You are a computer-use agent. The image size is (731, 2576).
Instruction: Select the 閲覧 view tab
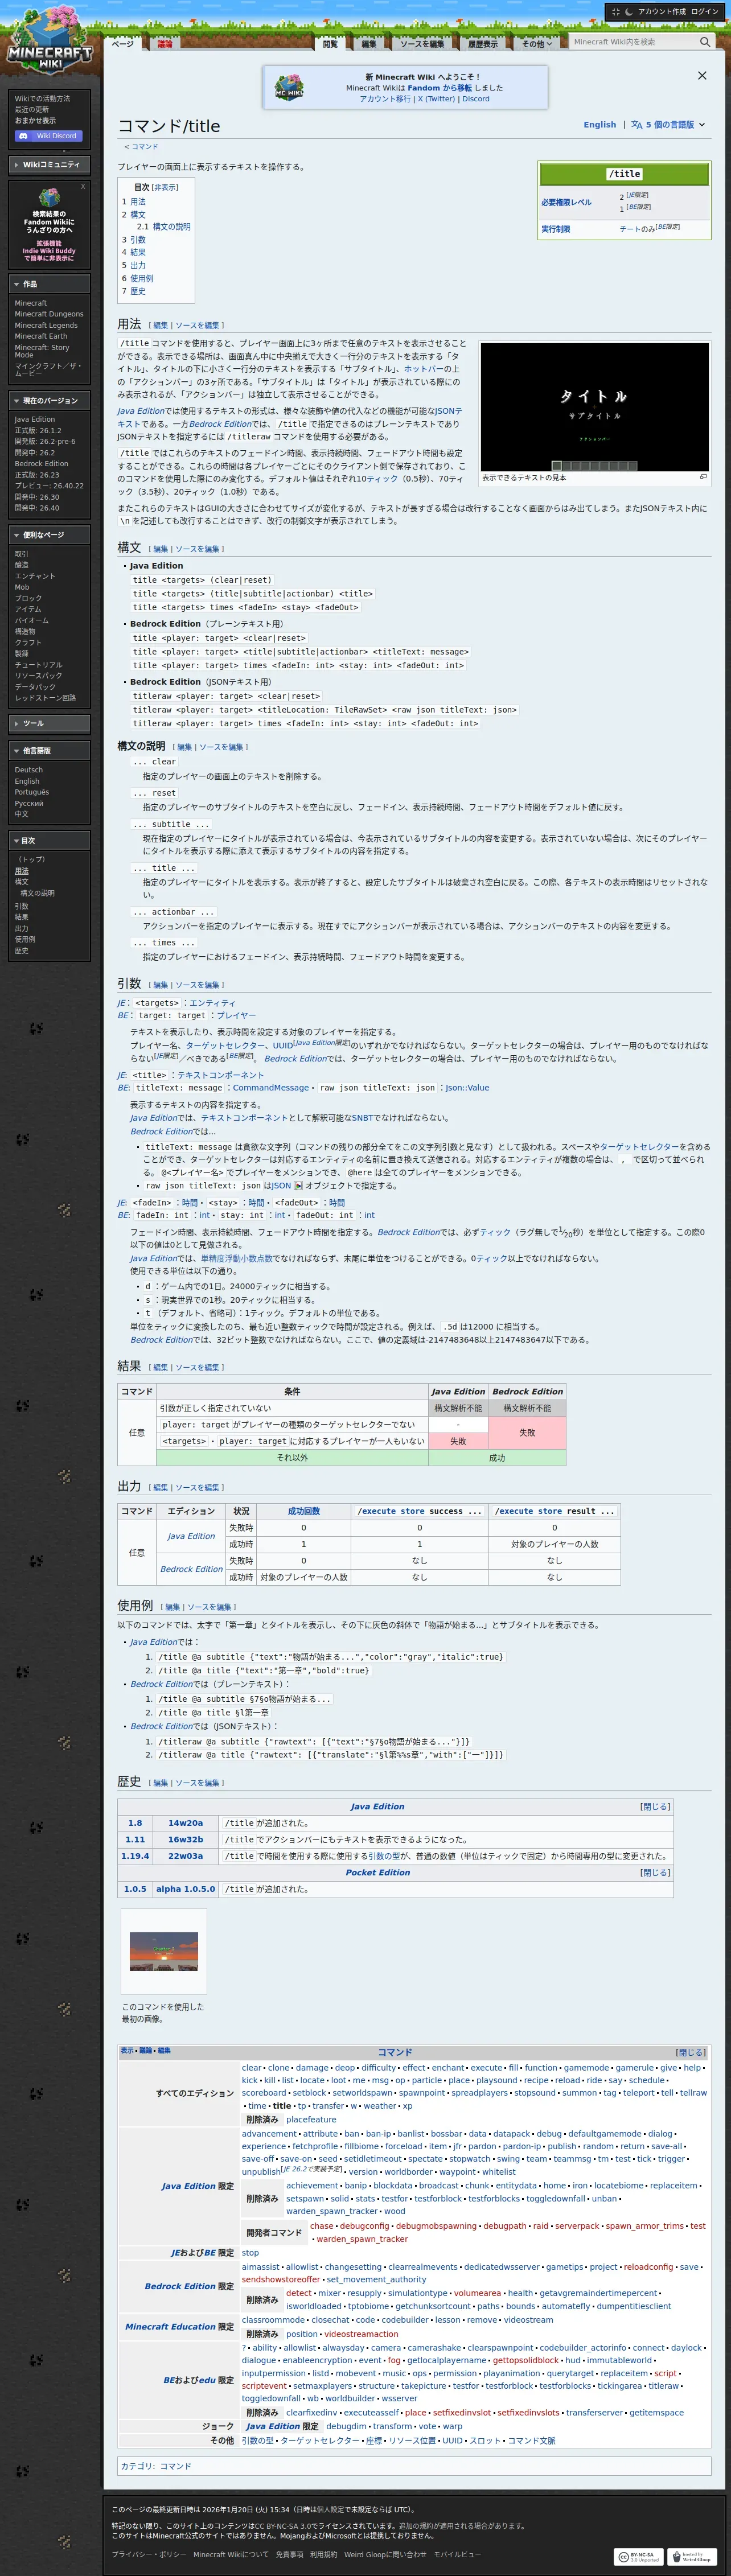point(331,44)
